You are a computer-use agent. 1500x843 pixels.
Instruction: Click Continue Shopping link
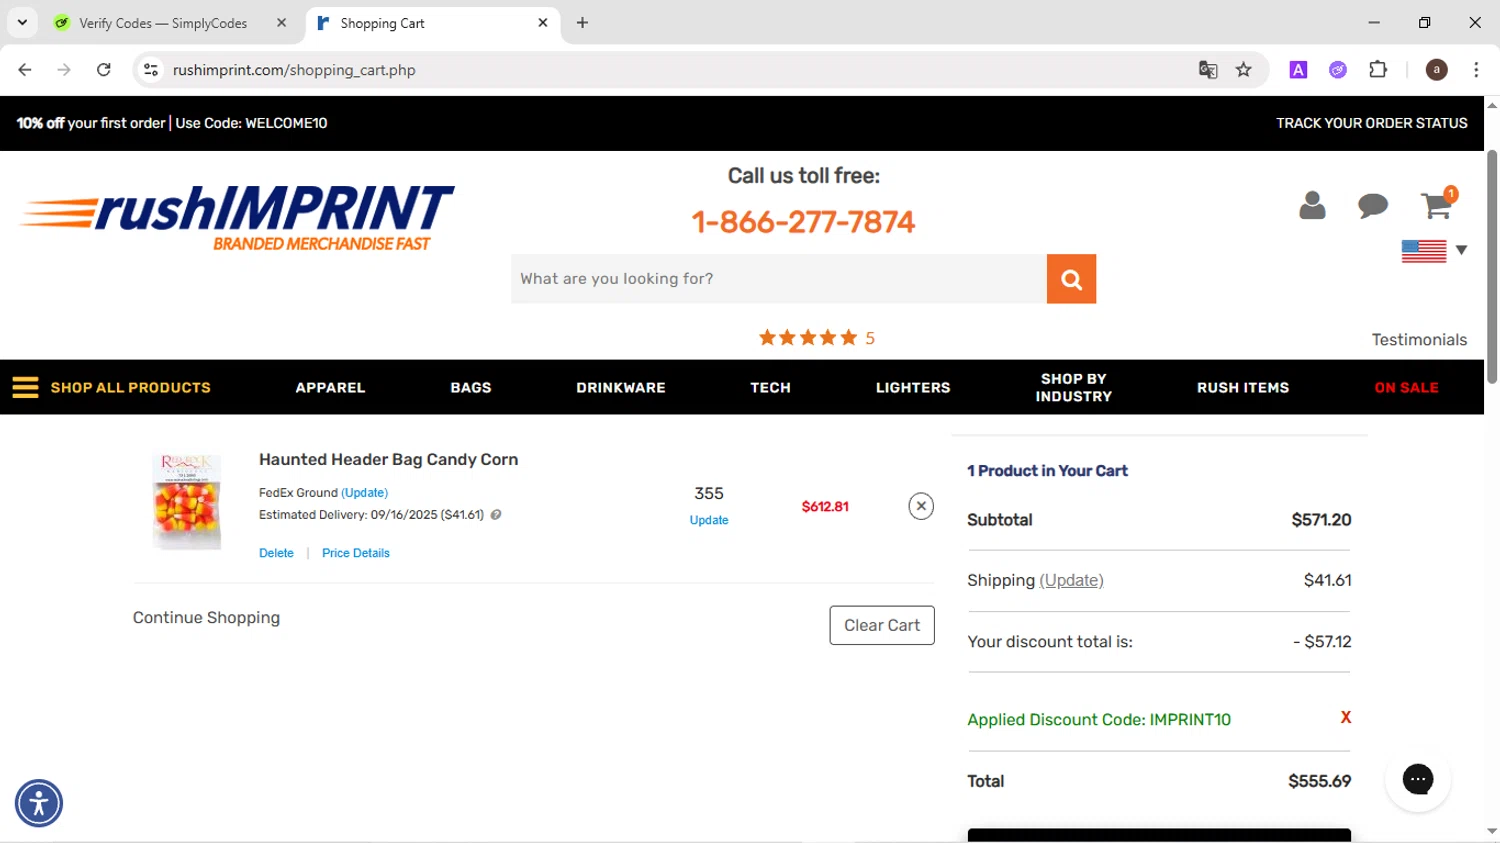[x=206, y=618]
